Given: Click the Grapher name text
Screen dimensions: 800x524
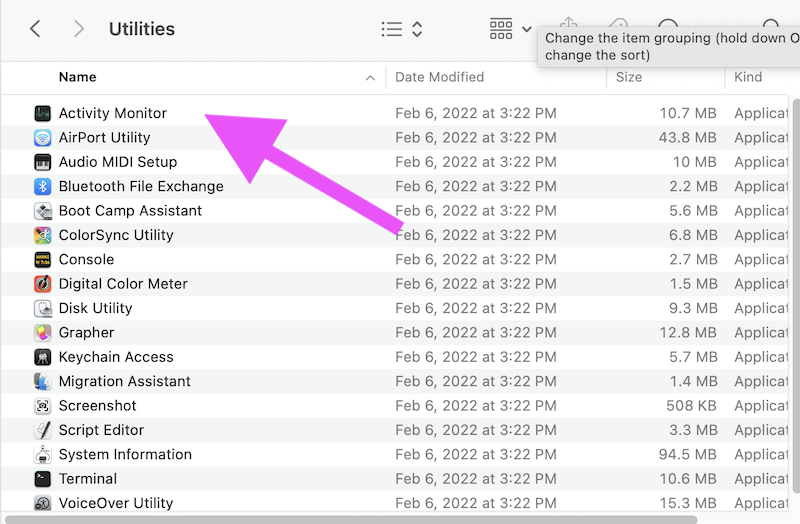Looking at the screenshot, I should pos(86,333).
